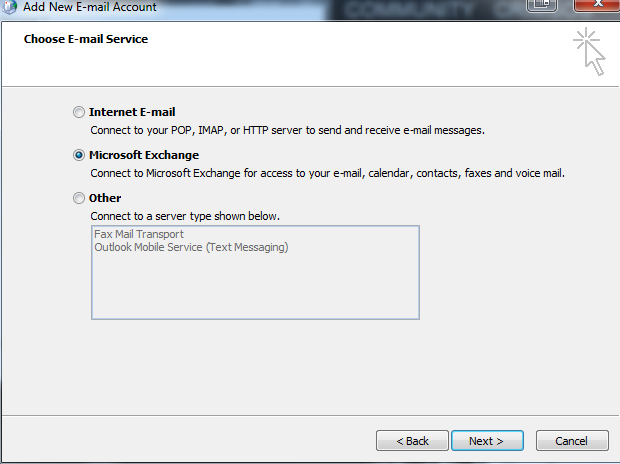Select the Microsoft Exchange radio button
Viewport: 620px width, 464px height.
(79, 156)
